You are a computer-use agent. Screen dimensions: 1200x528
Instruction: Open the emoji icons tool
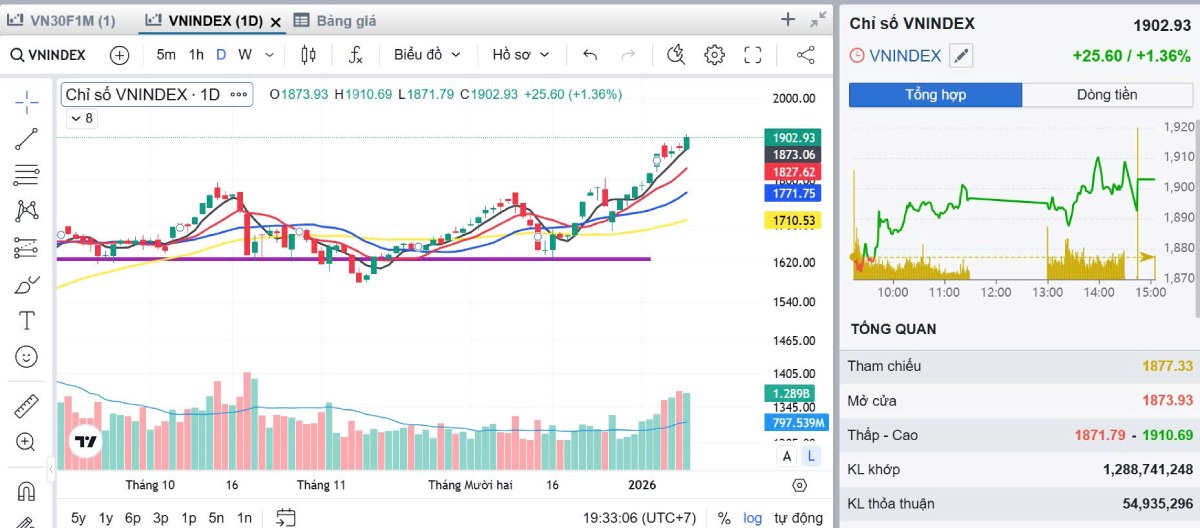click(x=27, y=356)
